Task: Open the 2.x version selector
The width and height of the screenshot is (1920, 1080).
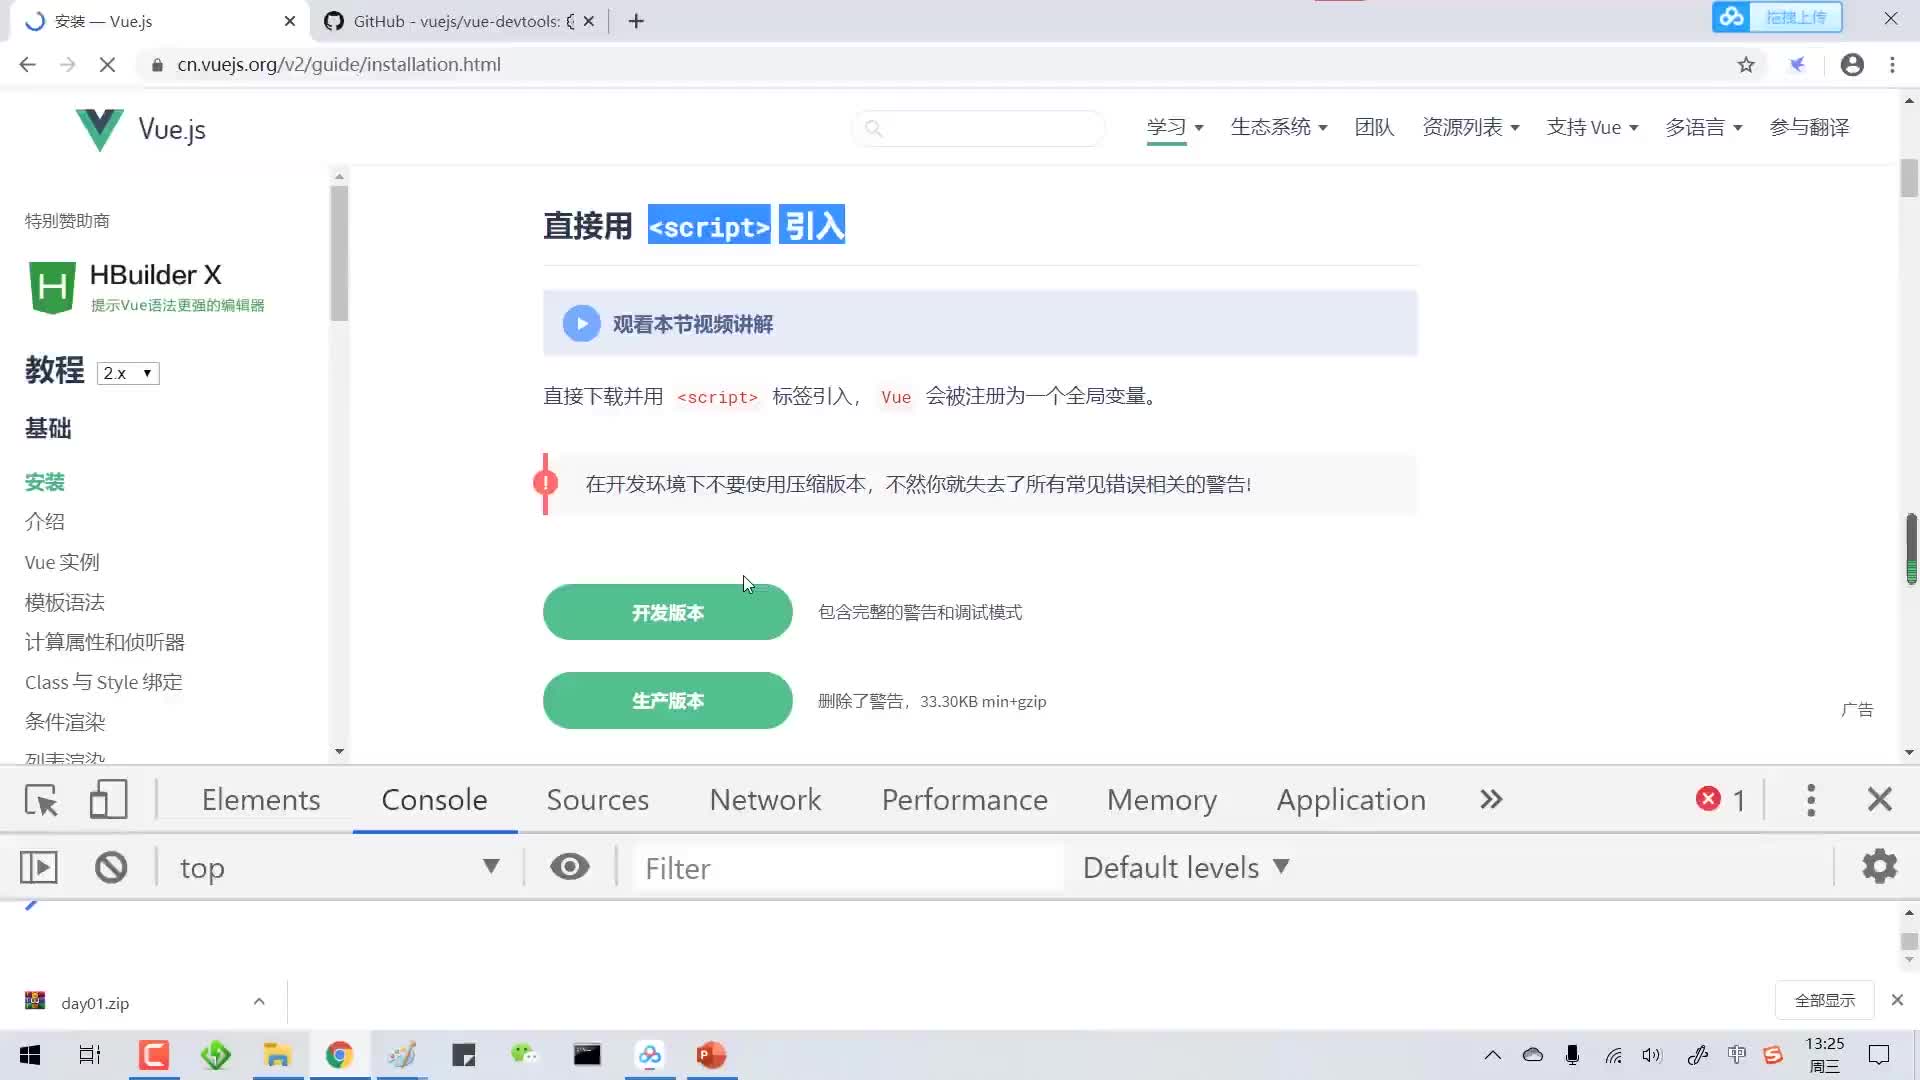Action: coord(128,373)
